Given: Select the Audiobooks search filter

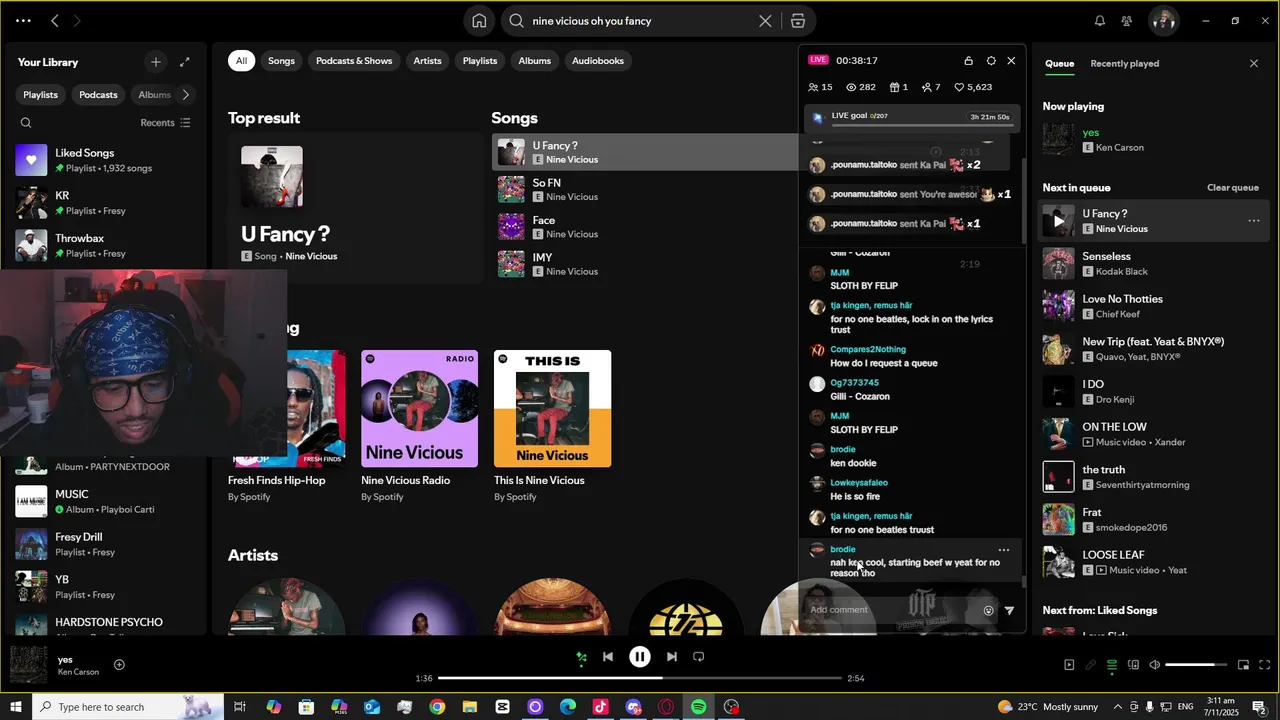Looking at the screenshot, I should pos(598,61).
